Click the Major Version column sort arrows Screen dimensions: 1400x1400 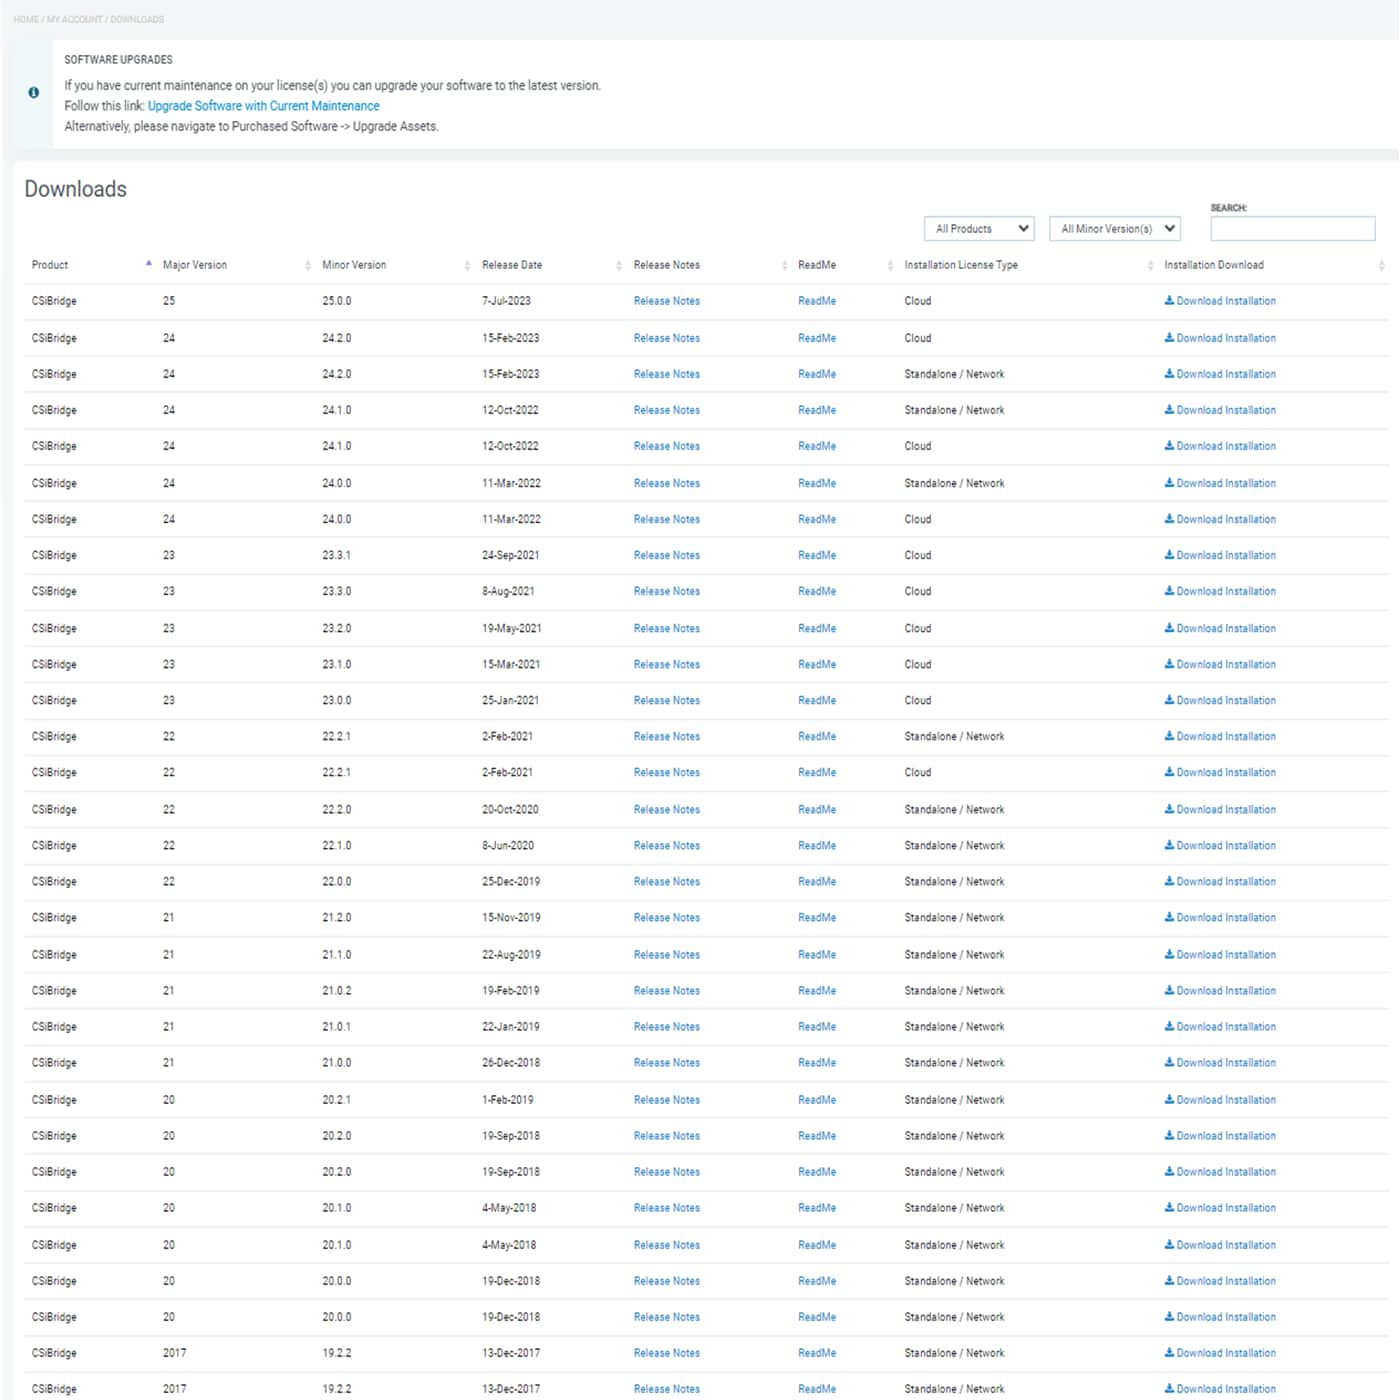(308, 265)
